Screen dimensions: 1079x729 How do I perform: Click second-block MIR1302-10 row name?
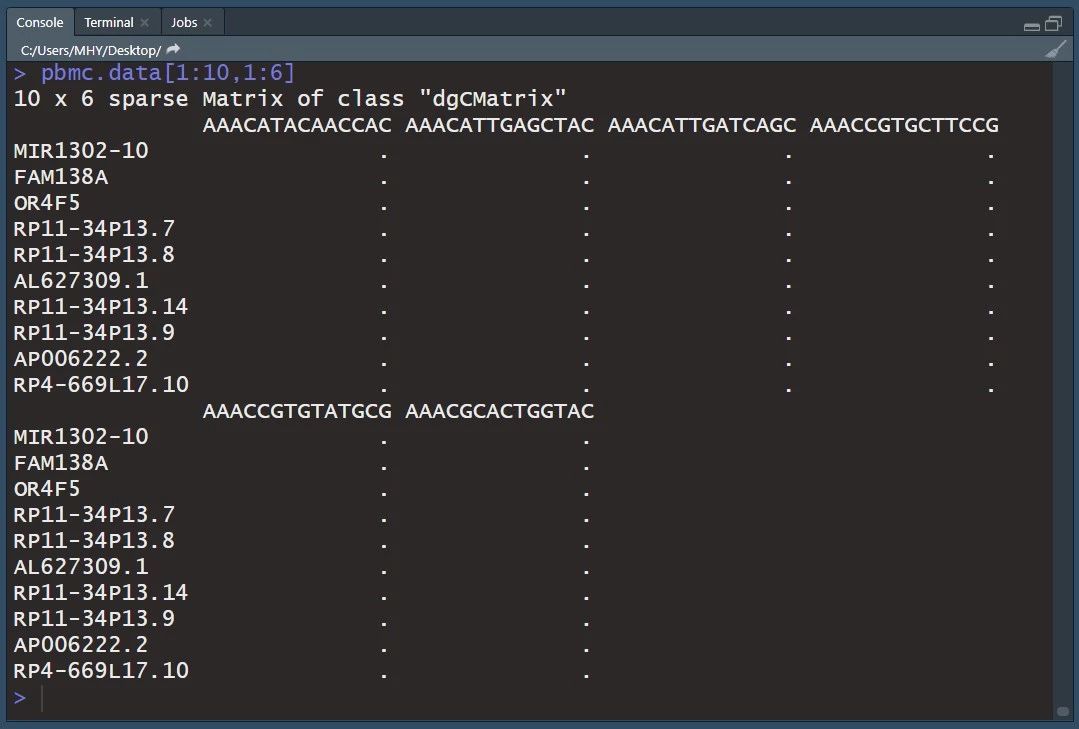[81, 436]
